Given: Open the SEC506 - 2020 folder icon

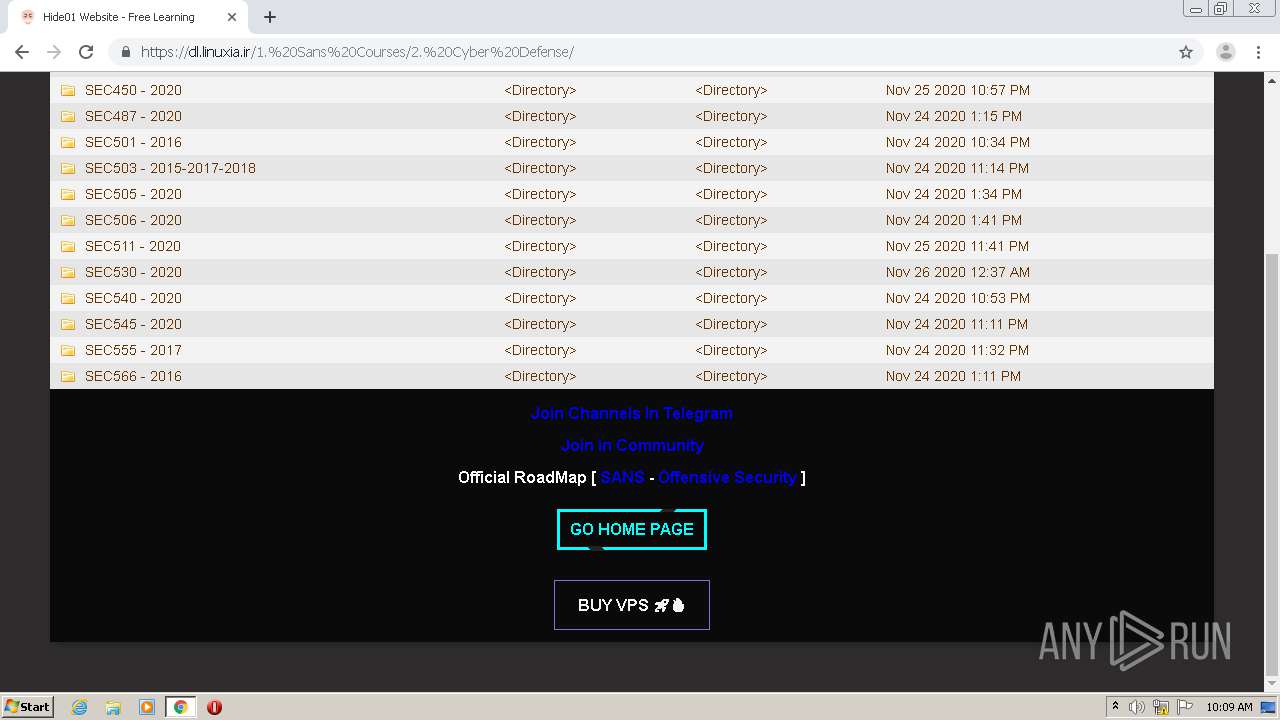Looking at the screenshot, I should 68,220.
